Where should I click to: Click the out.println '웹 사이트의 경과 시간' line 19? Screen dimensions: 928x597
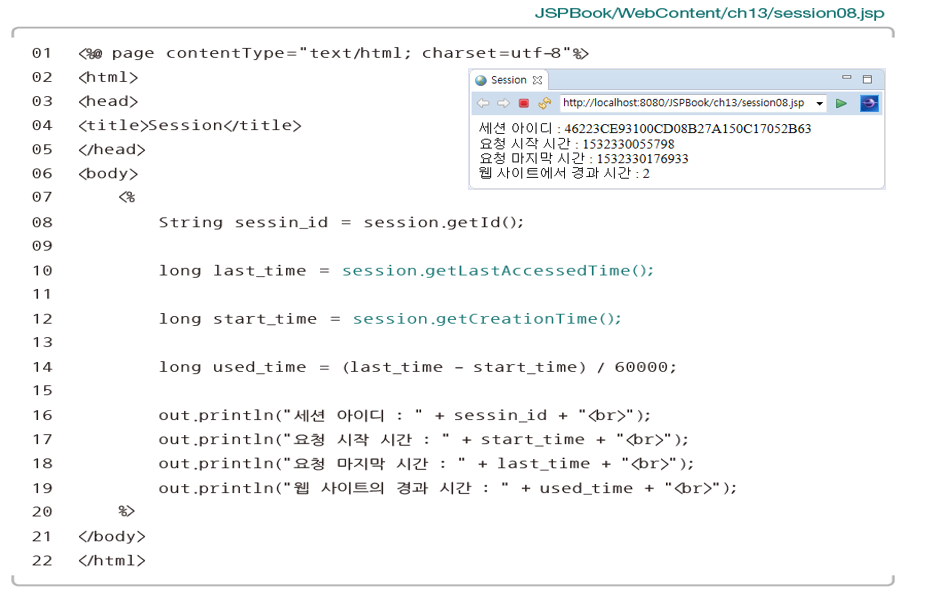pyautogui.click(x=447, y=488)
